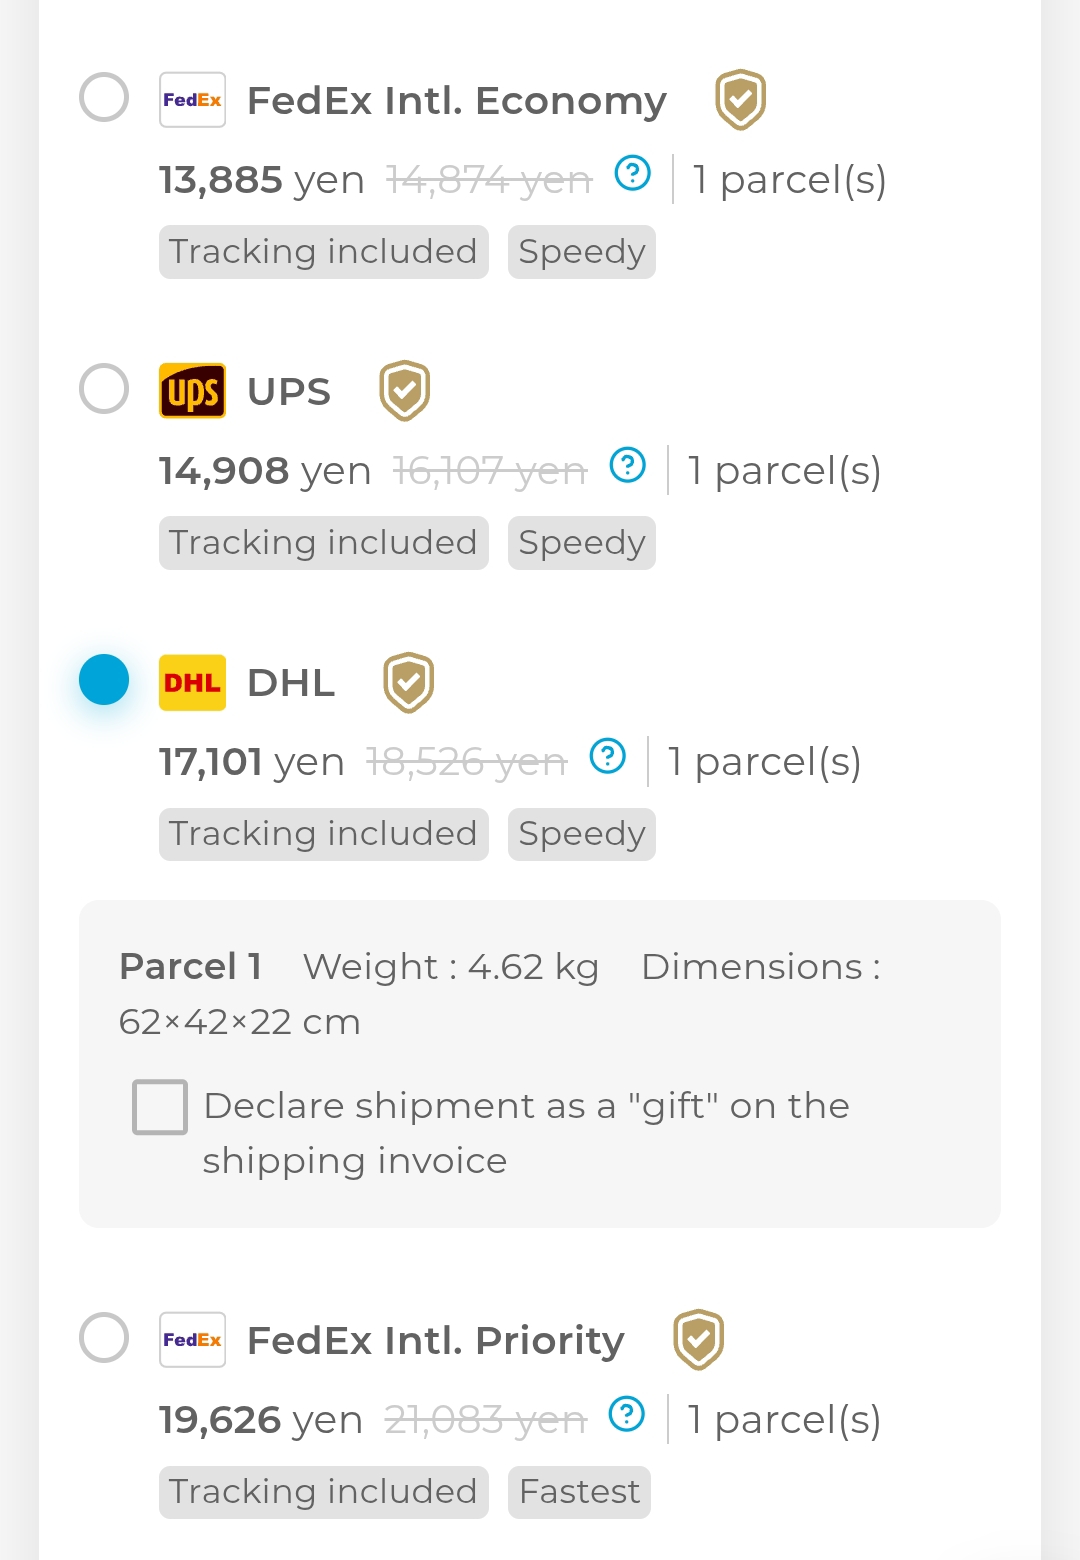Click the UPS logo icon
1080x1560 pixels.
192,391
